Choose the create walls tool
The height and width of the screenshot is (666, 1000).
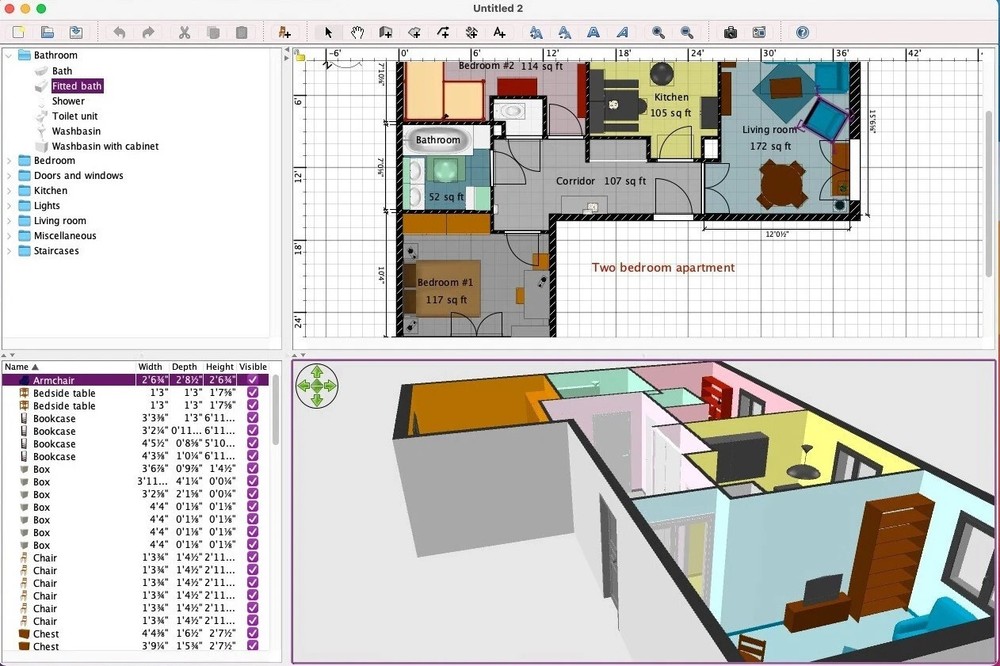(x=385, y=32)
